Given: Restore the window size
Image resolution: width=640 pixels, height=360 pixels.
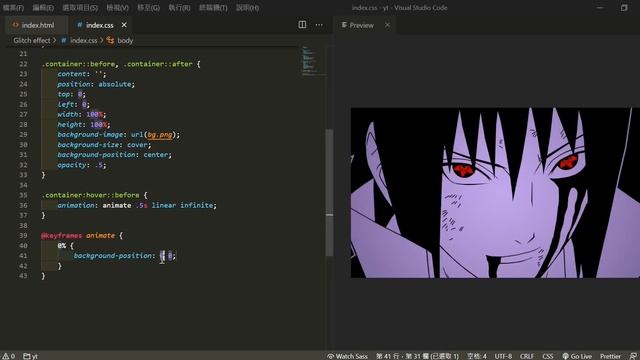Looking at the screenshot, I should 624,8.
